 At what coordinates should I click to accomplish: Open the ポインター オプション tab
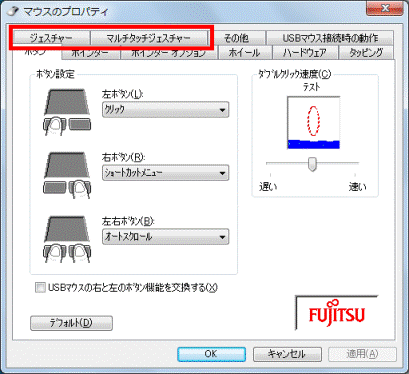click(169, 53)
